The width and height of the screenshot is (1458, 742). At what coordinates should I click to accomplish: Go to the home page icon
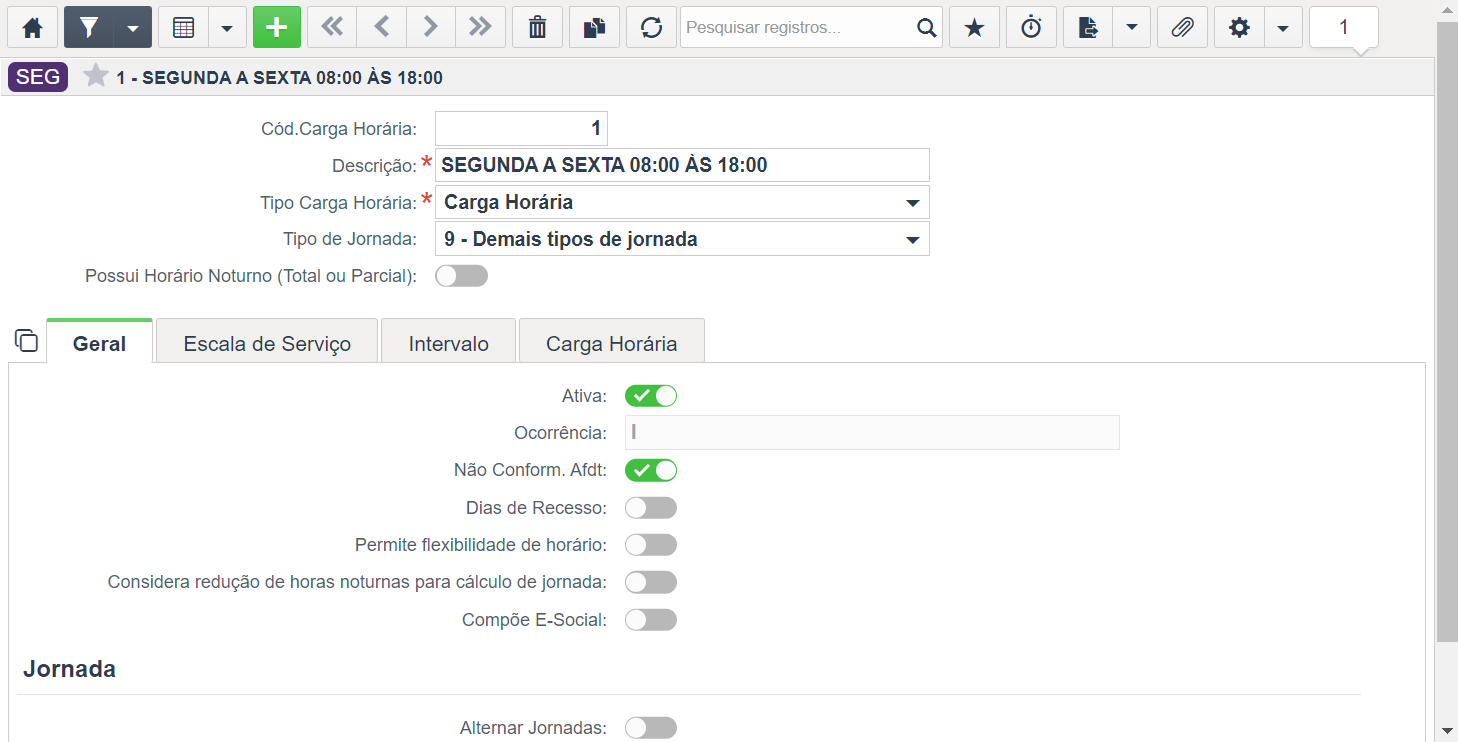click(x=33, y=27)
